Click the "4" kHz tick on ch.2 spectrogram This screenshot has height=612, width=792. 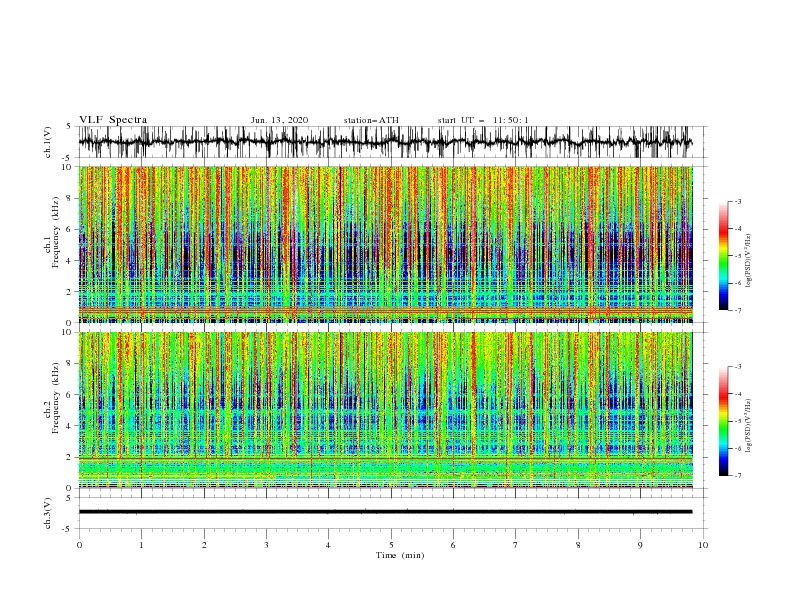coord(70,426)
